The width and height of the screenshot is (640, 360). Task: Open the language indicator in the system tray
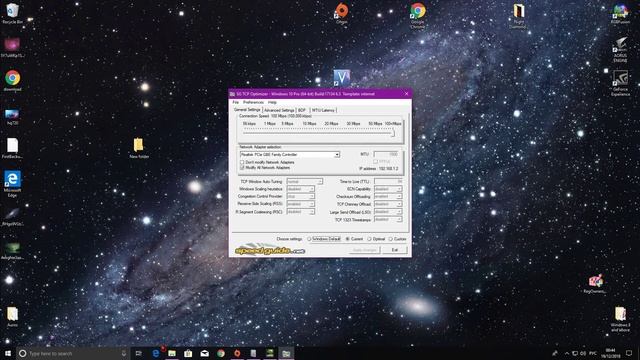593,353
